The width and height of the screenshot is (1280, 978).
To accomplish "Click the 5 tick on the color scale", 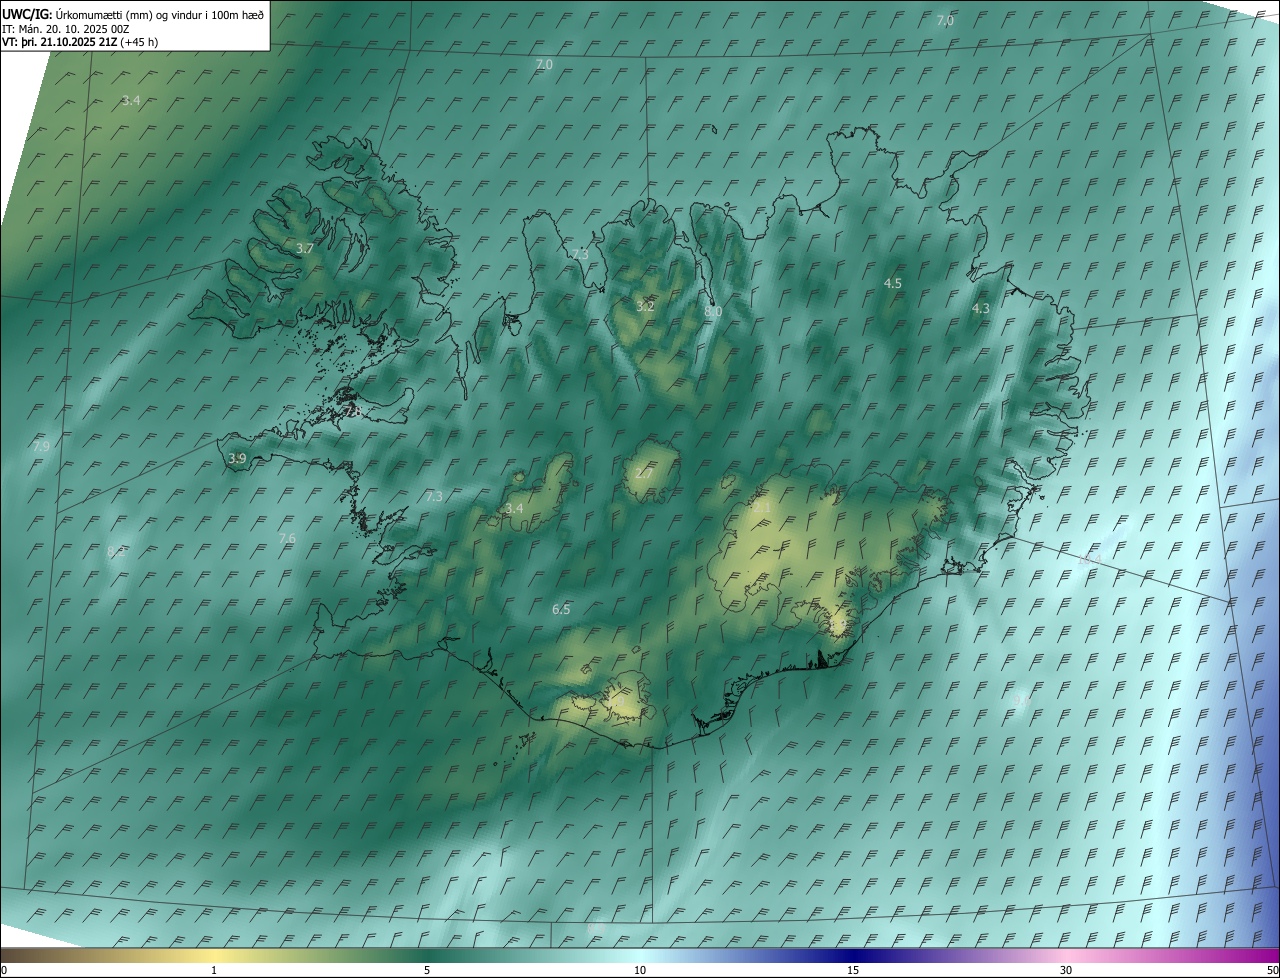I will tap(427, 970).
